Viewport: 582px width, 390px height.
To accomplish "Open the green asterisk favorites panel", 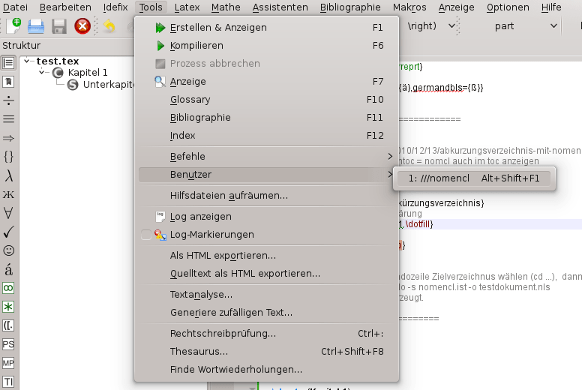I will 8,307.
